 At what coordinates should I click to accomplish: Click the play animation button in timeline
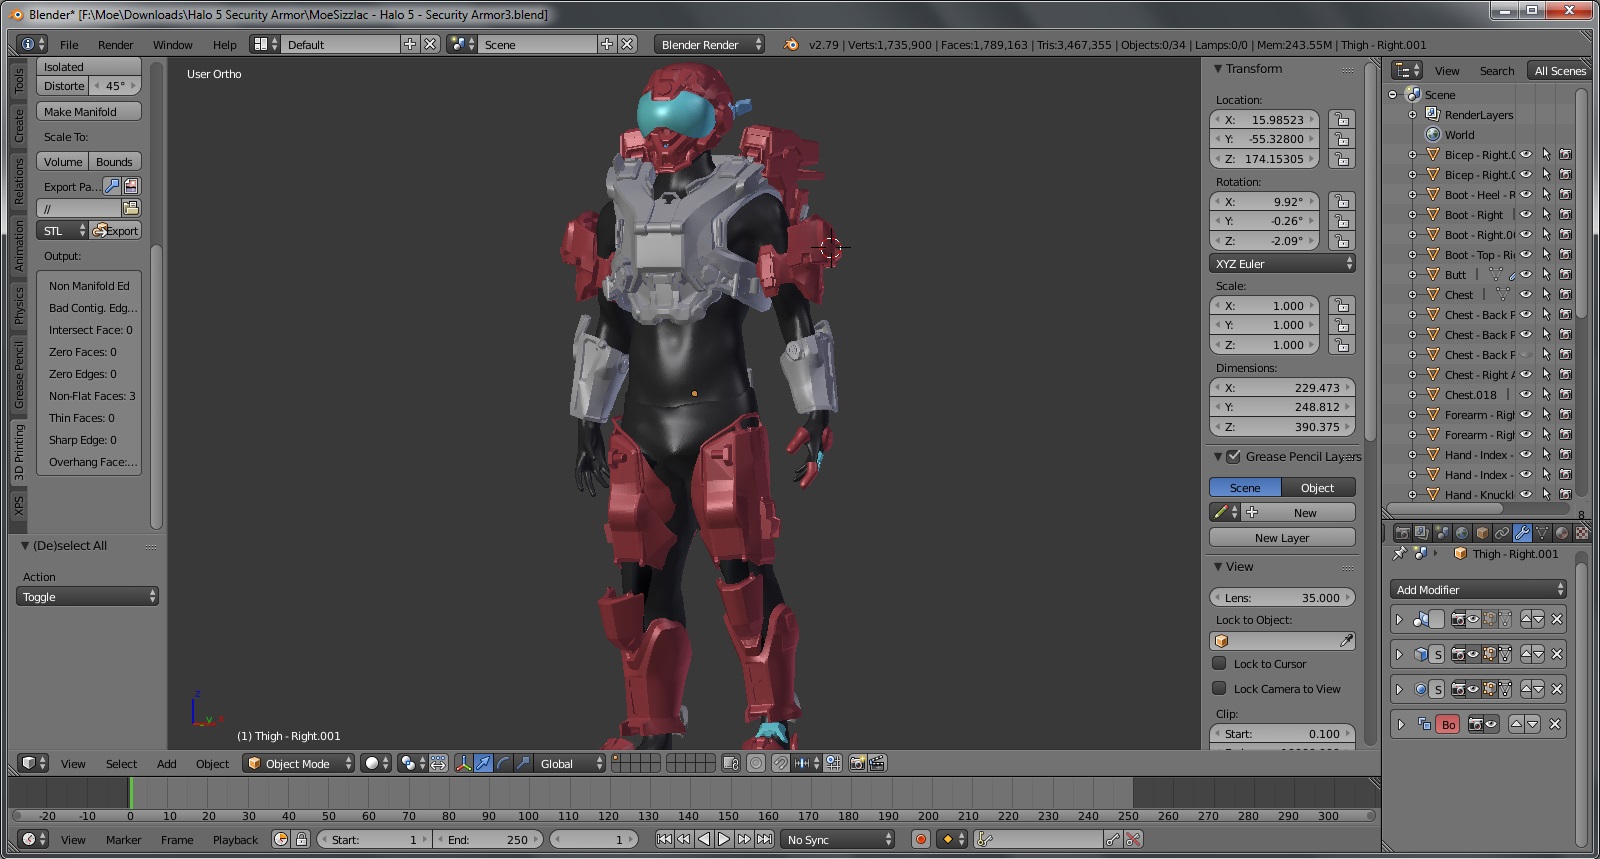click(x=724, y=840)
